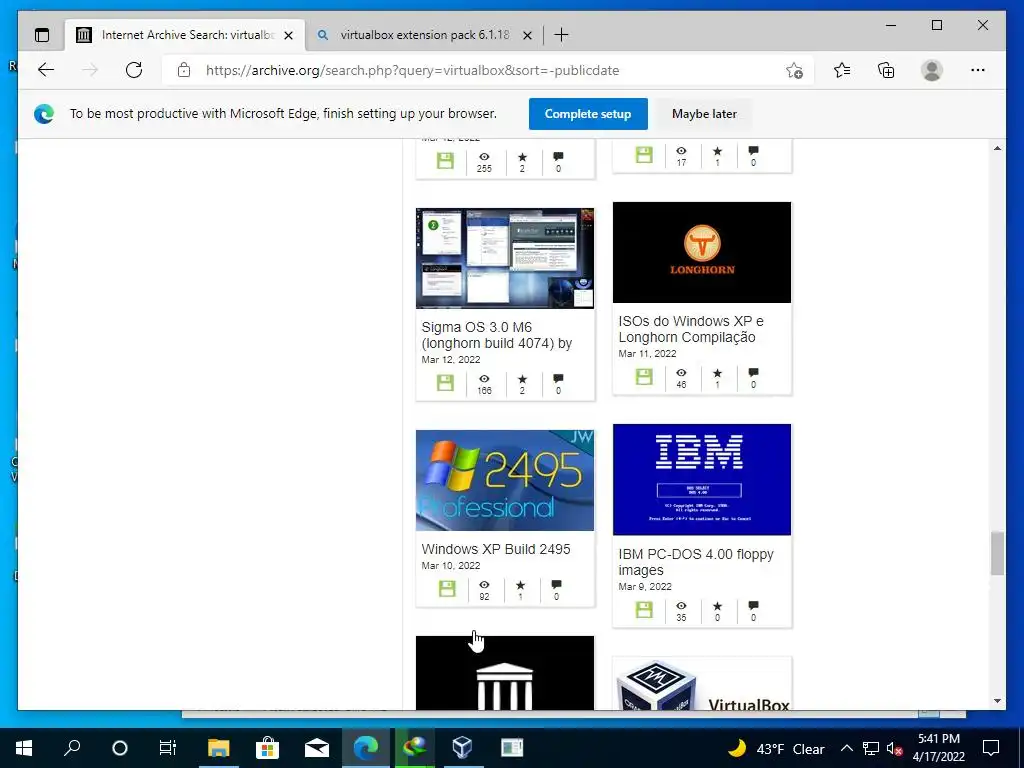Open muted volume speaker icon
Viewport: 1024px width, 768px height.
point(894,748)
